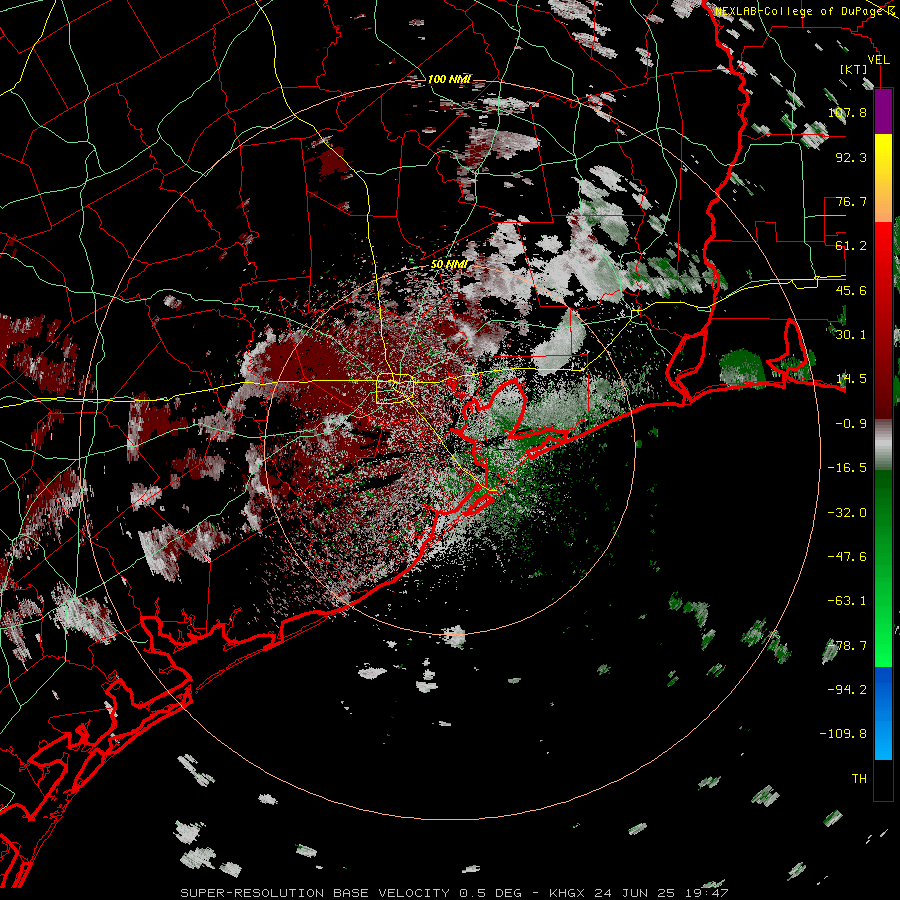Click the -16.5 value on velocity scale

click(847, 468)
